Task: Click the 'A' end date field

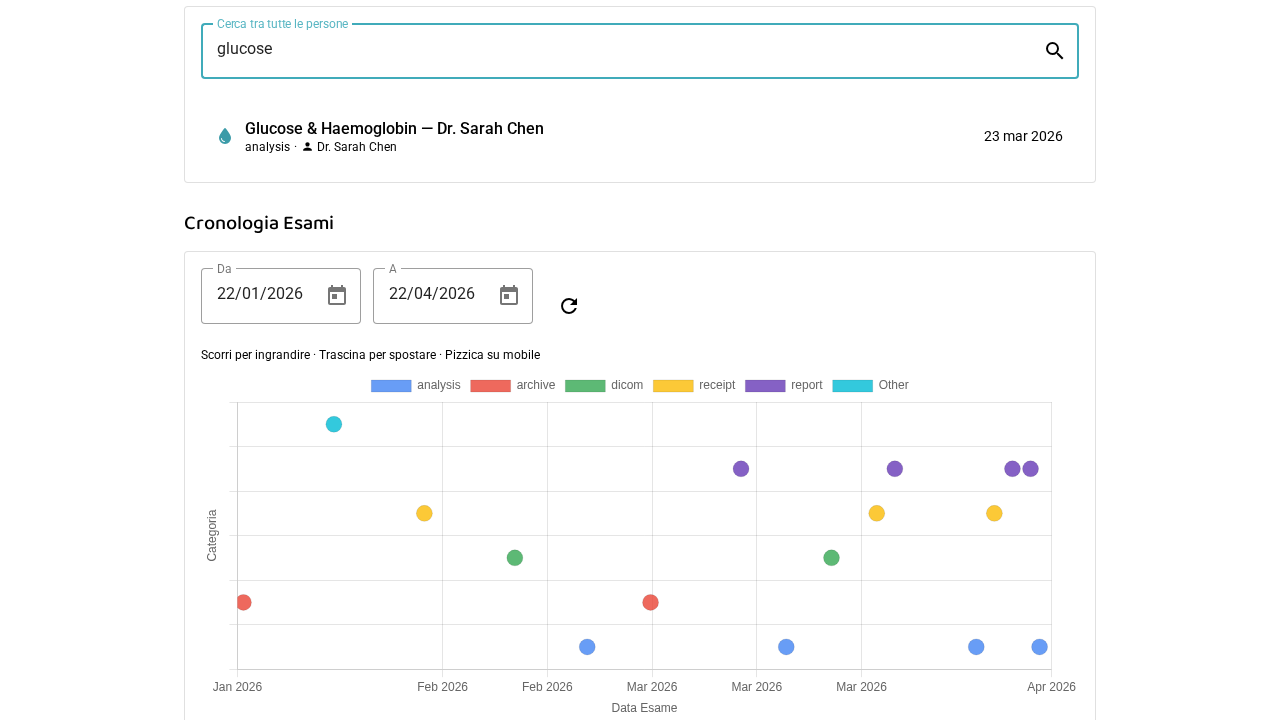Action: tap(432, 294)
